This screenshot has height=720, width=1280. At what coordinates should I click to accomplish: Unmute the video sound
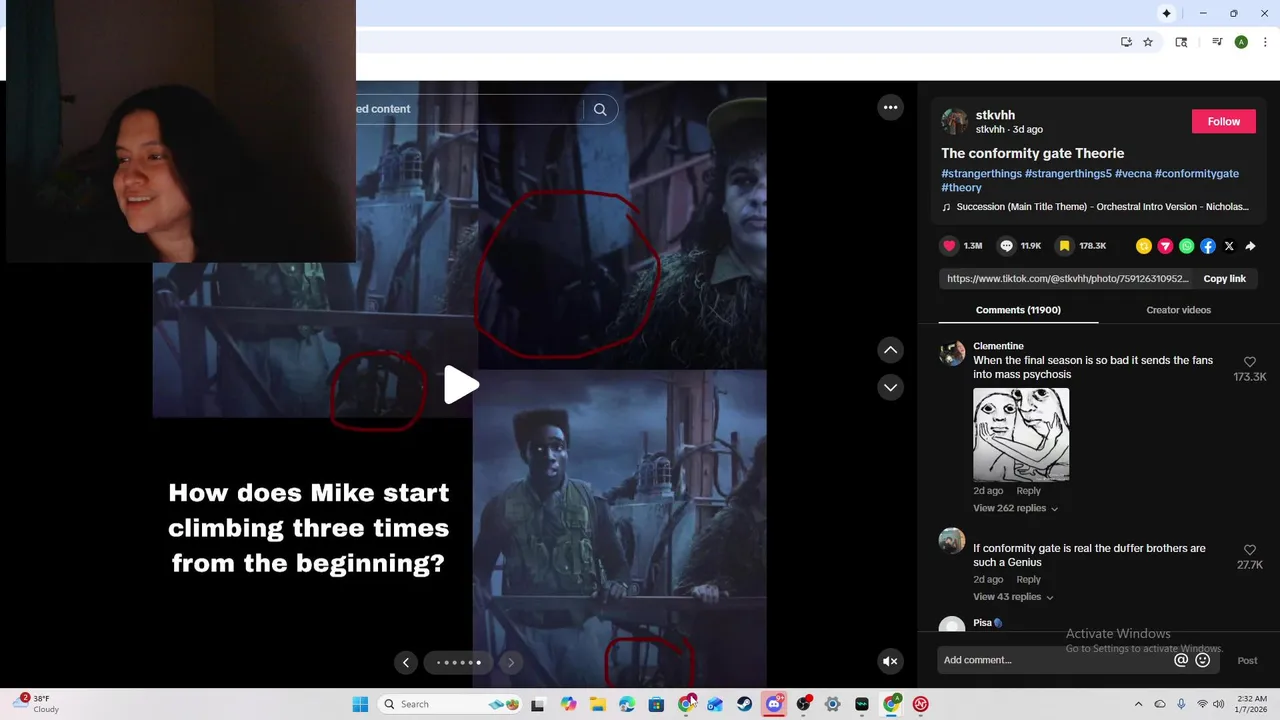[x=890, y=661]
